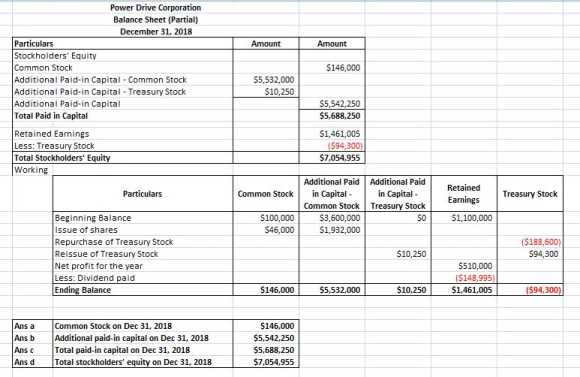Click the Working label cell
Viewport: 580px width, 377px height.
[x=31, y=170]
